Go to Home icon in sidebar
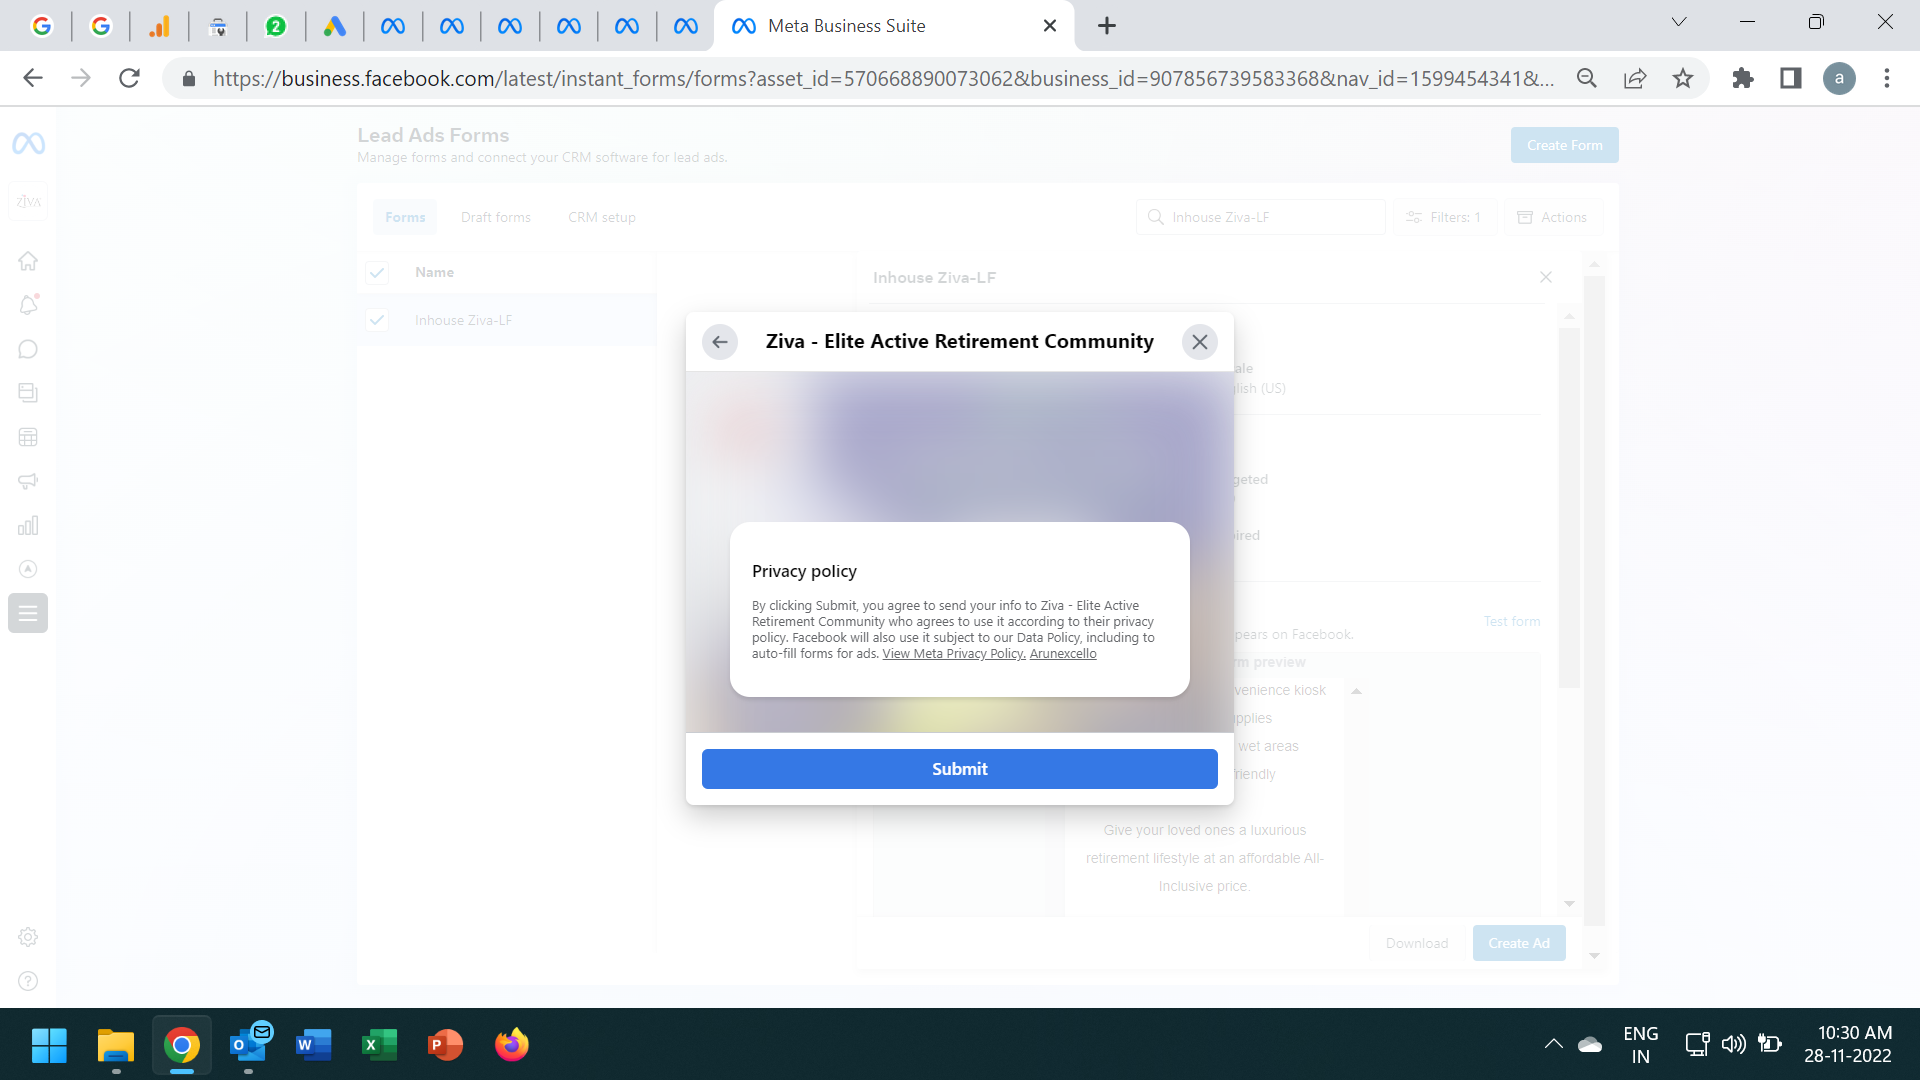This screenshot has width=1920, height=1080. [28, 261]
